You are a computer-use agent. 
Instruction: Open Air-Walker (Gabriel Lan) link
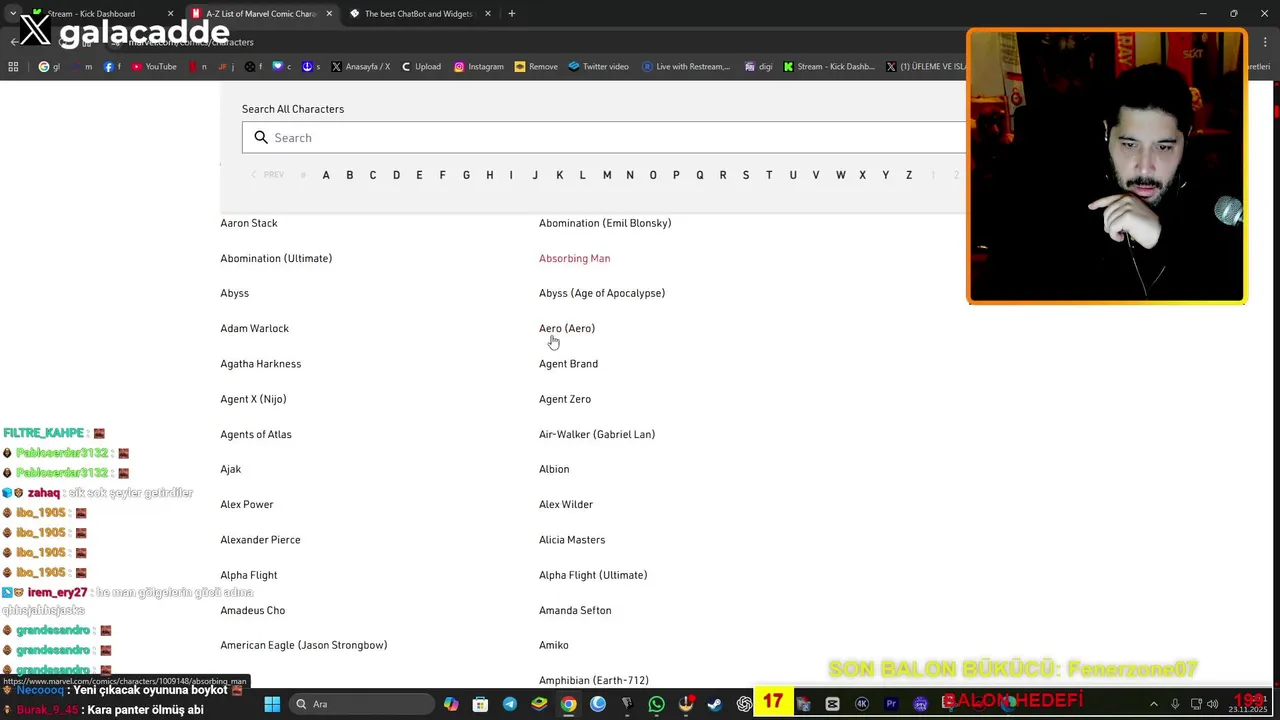pos(597,434)
